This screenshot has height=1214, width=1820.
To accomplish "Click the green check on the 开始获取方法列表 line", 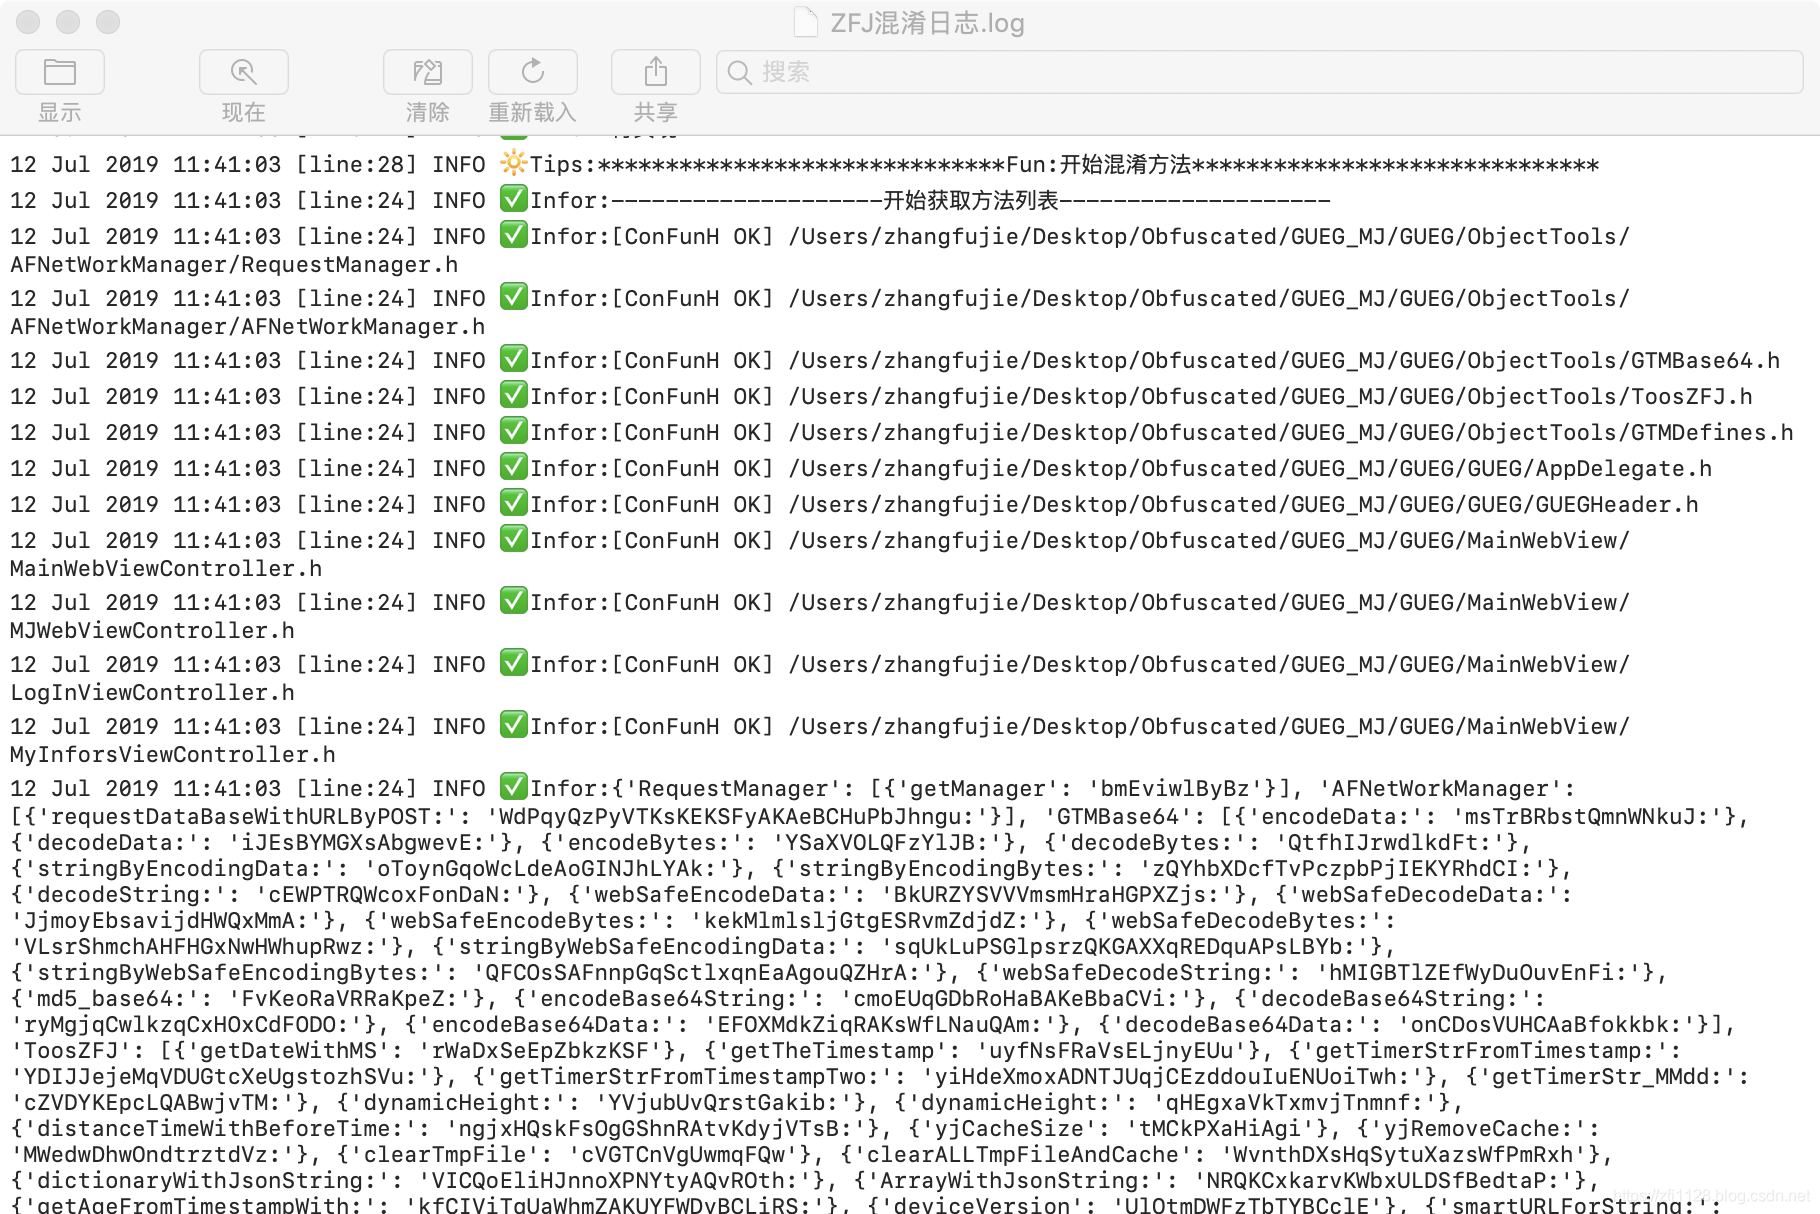I will pyautogui.click(x=513, y=199).
